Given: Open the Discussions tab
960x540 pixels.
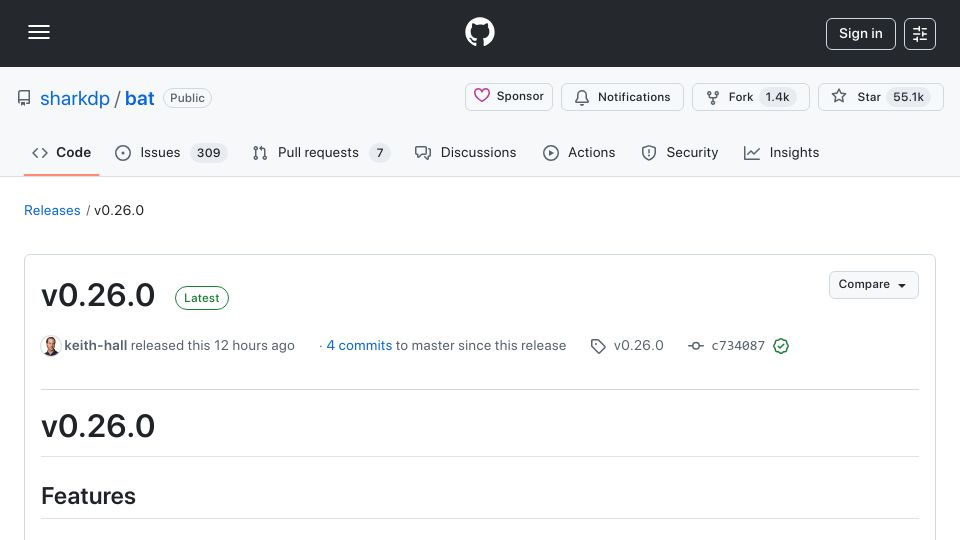Looking at the screenshot, I should tap(465, 152).
